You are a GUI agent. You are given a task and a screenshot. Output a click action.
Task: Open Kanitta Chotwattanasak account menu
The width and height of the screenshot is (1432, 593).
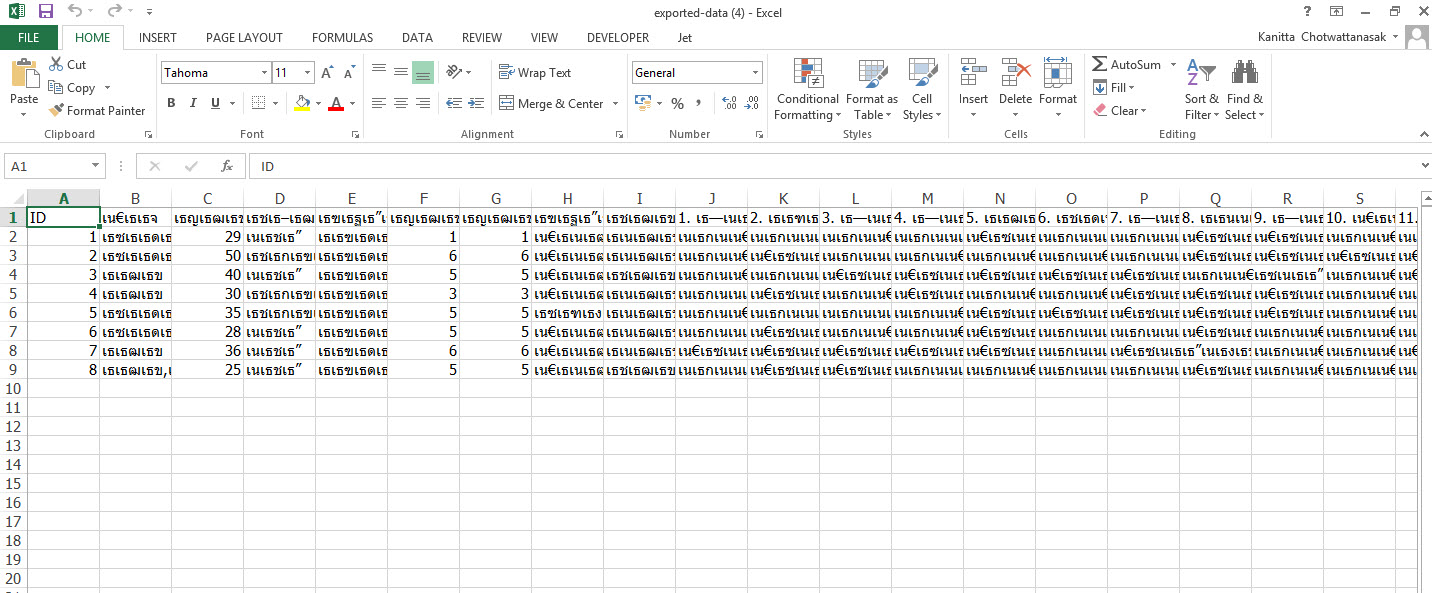(x=1328, y=38)
